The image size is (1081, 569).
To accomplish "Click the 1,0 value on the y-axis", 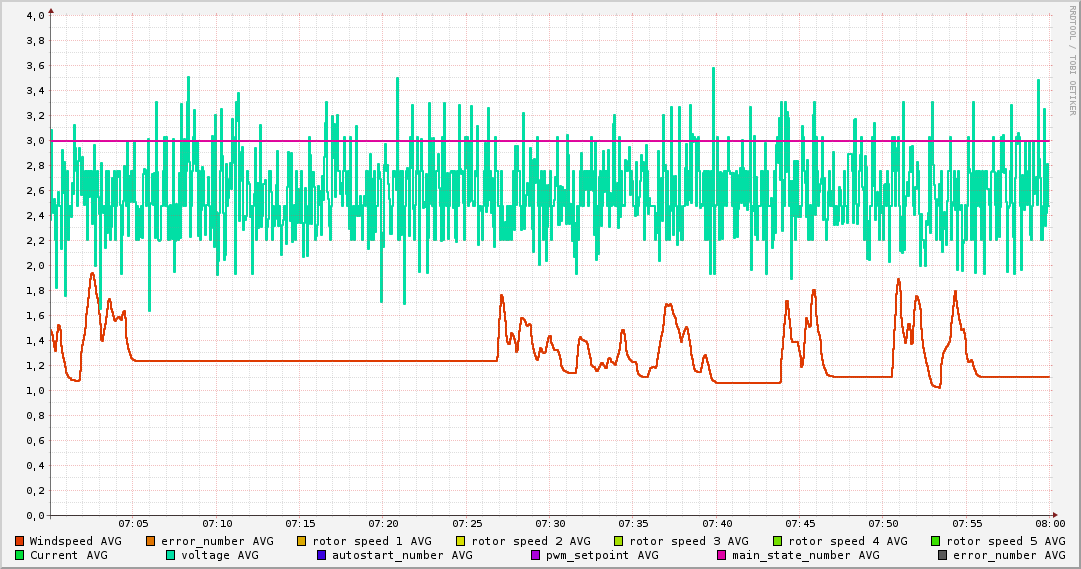I will [35, 391].
